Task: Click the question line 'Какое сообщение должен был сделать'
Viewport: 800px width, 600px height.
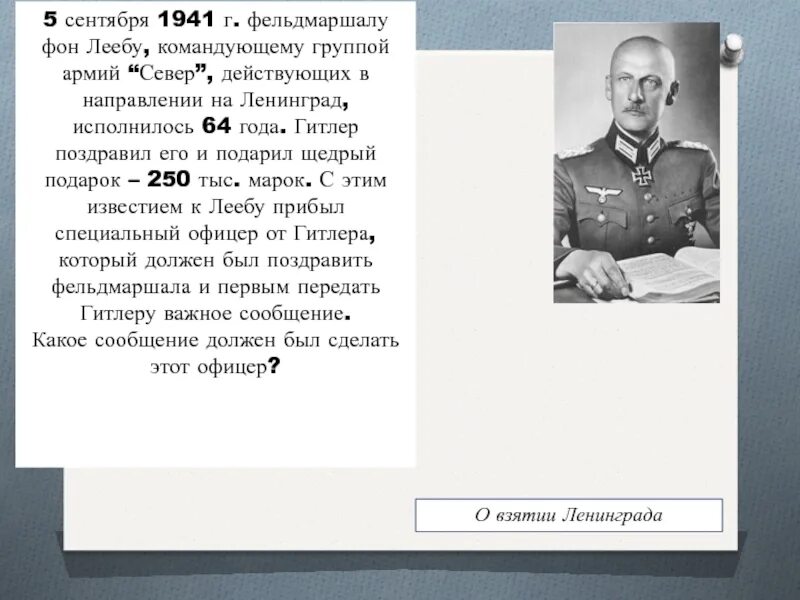Action: coord(215,340)
